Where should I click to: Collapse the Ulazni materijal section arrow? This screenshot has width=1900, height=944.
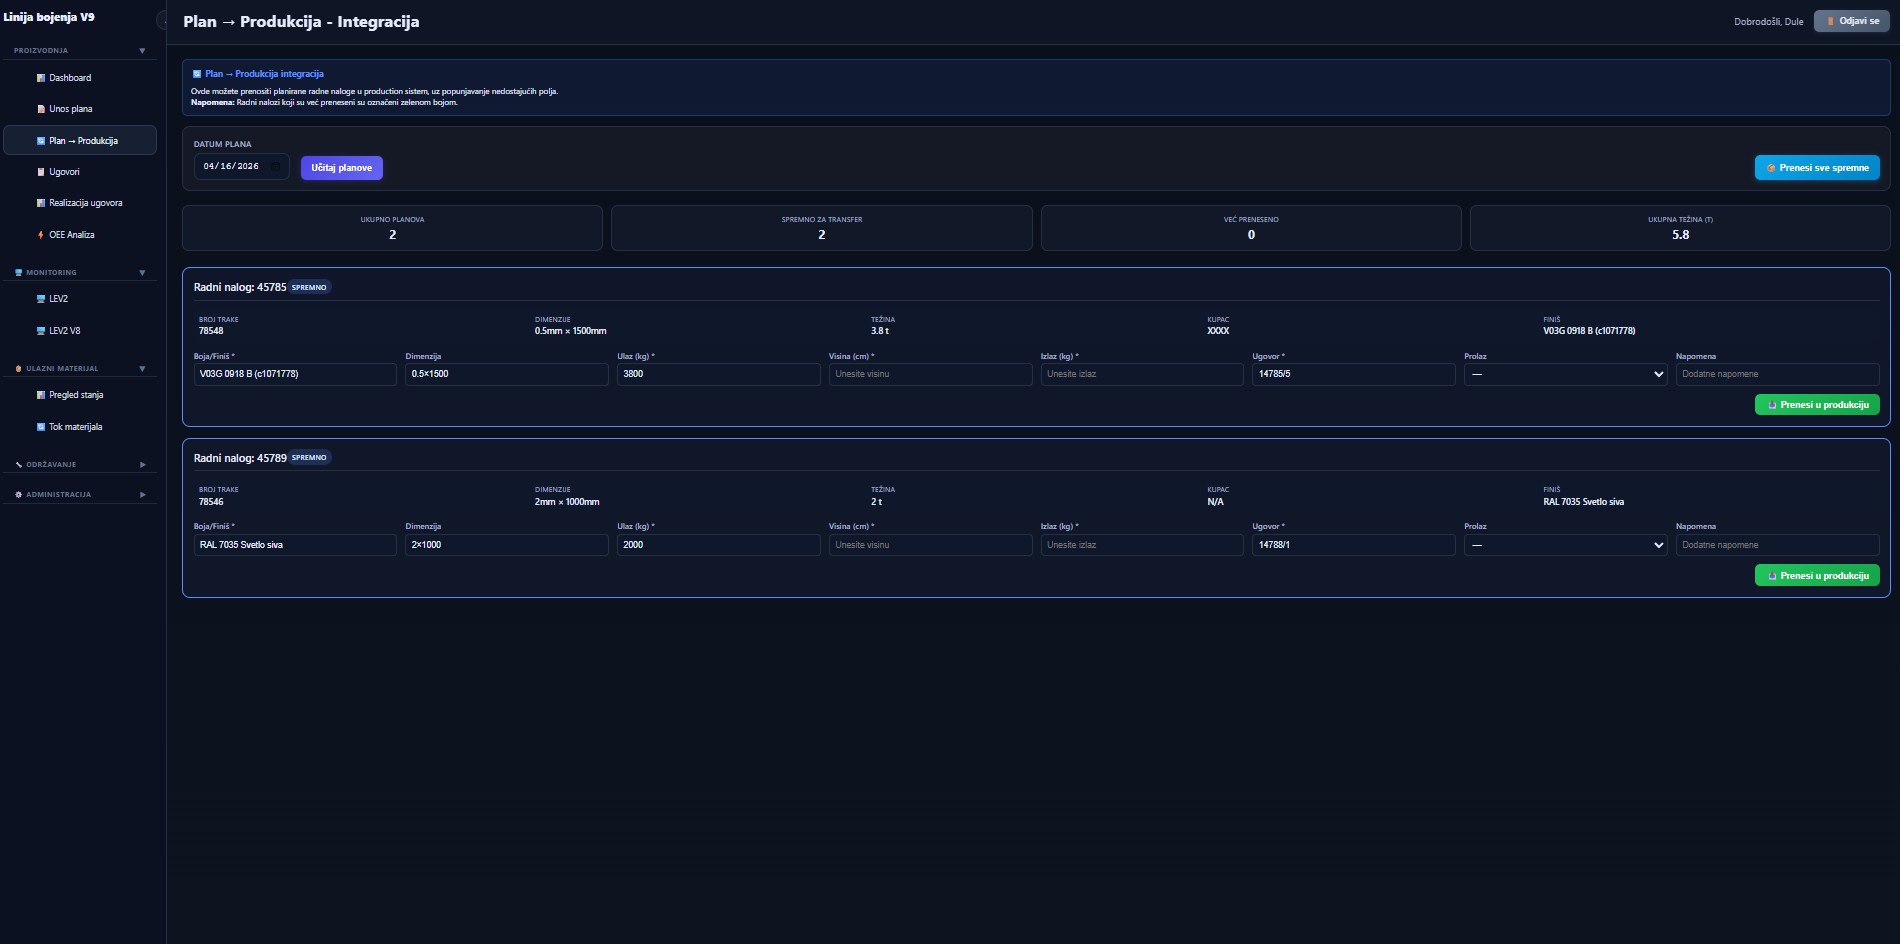[x=142, y=368]
